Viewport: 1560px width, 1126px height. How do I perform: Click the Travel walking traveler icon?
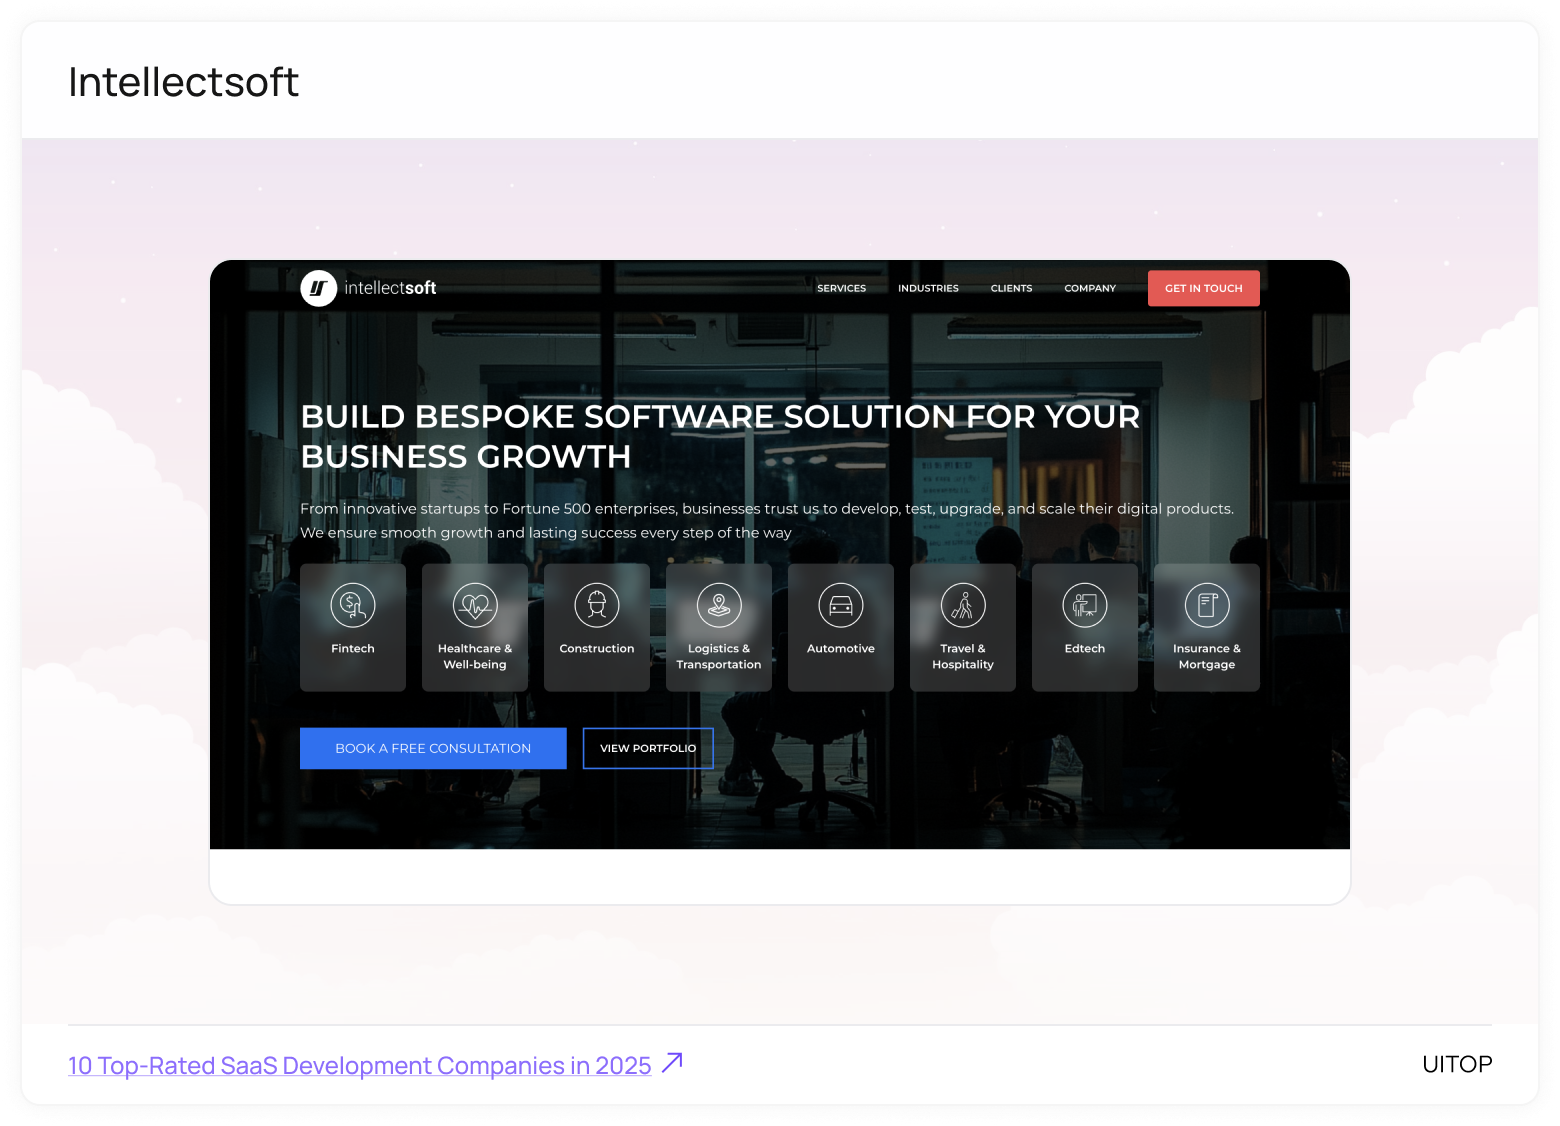[x=963, y=605]
